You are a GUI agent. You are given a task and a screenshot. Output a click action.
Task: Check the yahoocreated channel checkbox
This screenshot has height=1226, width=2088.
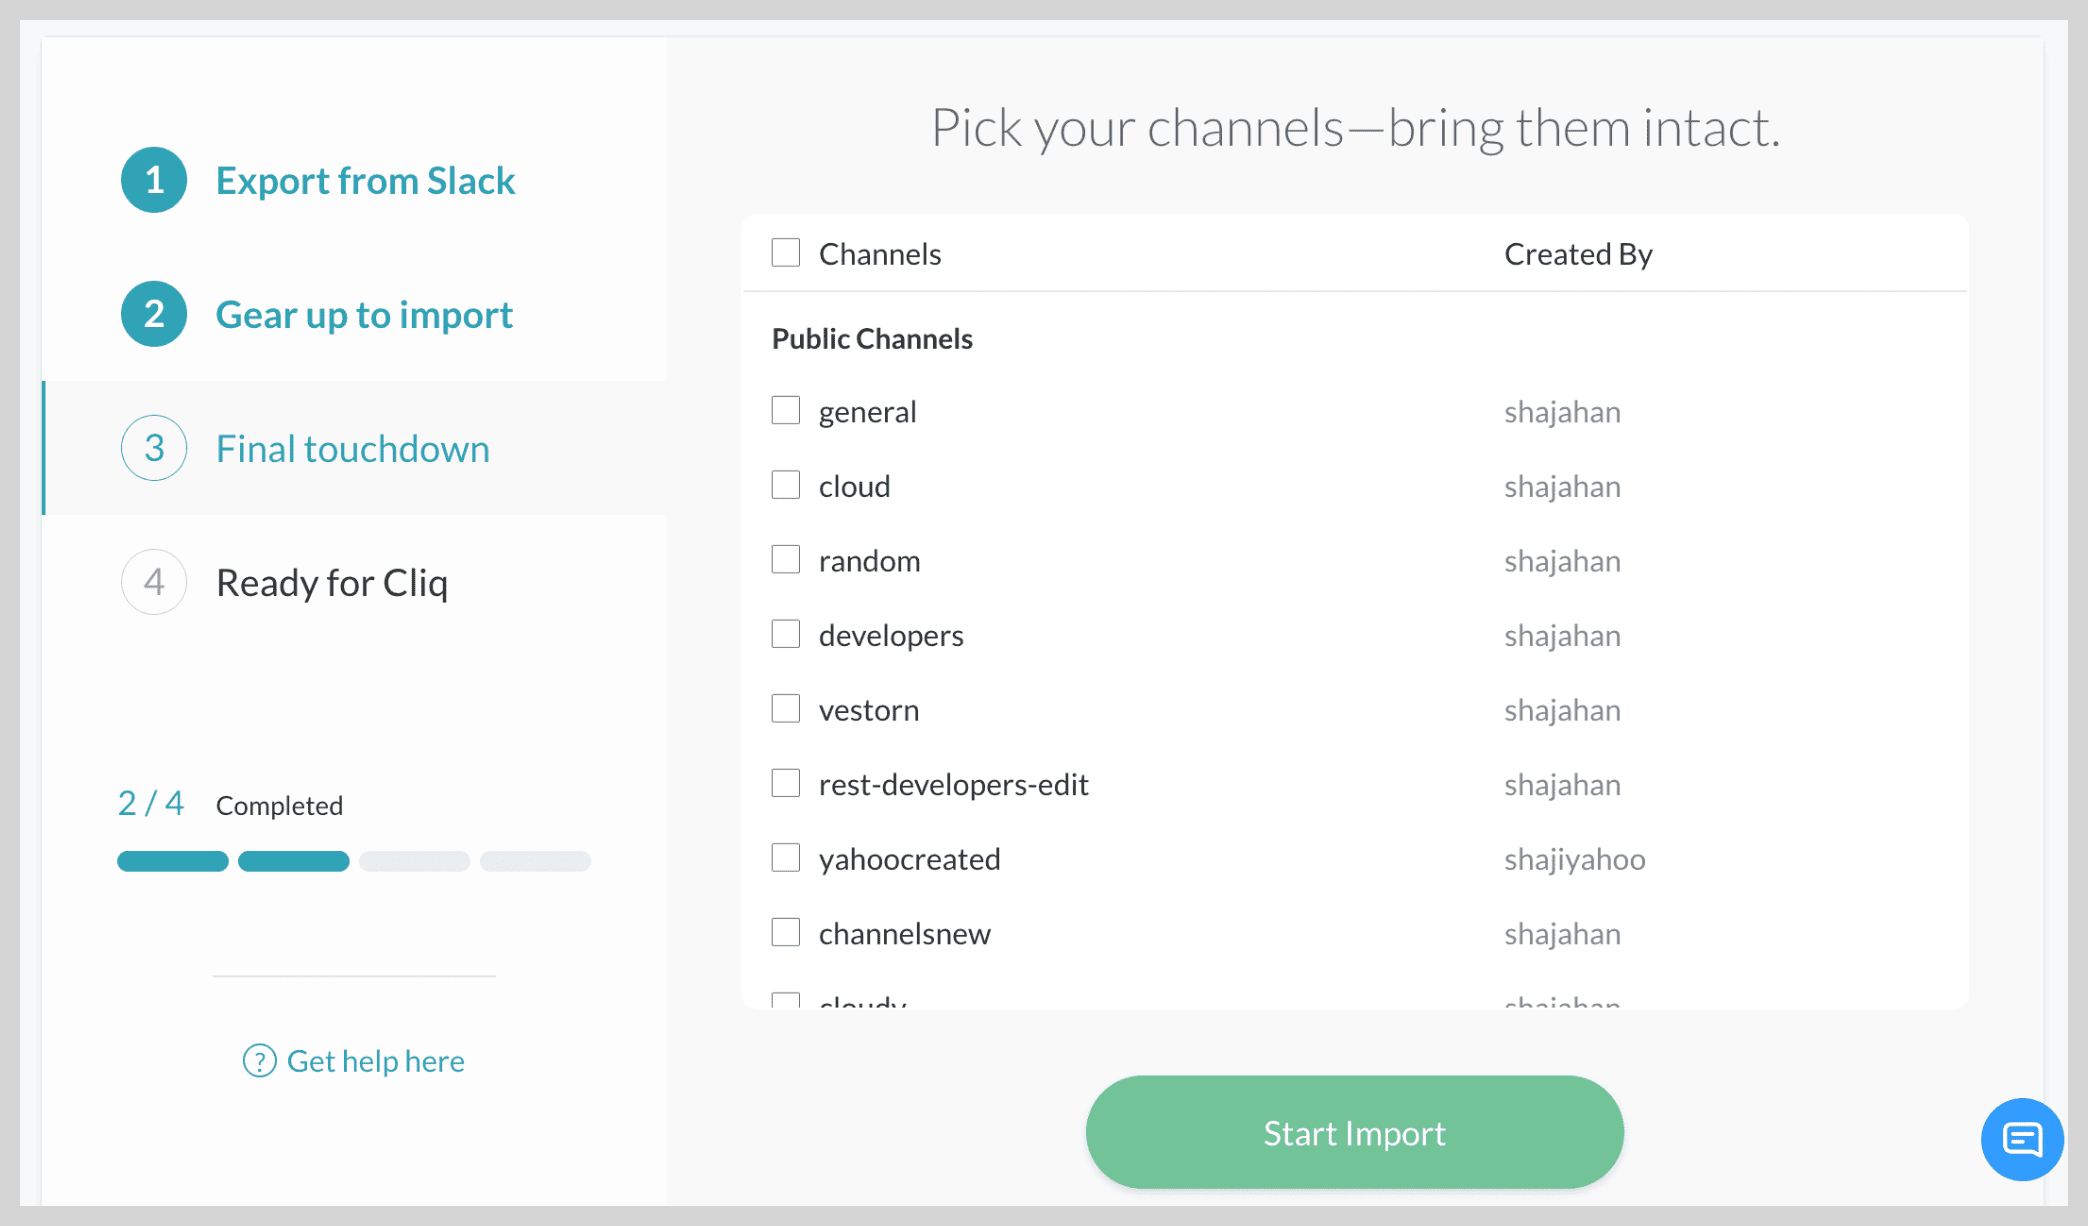(786, 858)
